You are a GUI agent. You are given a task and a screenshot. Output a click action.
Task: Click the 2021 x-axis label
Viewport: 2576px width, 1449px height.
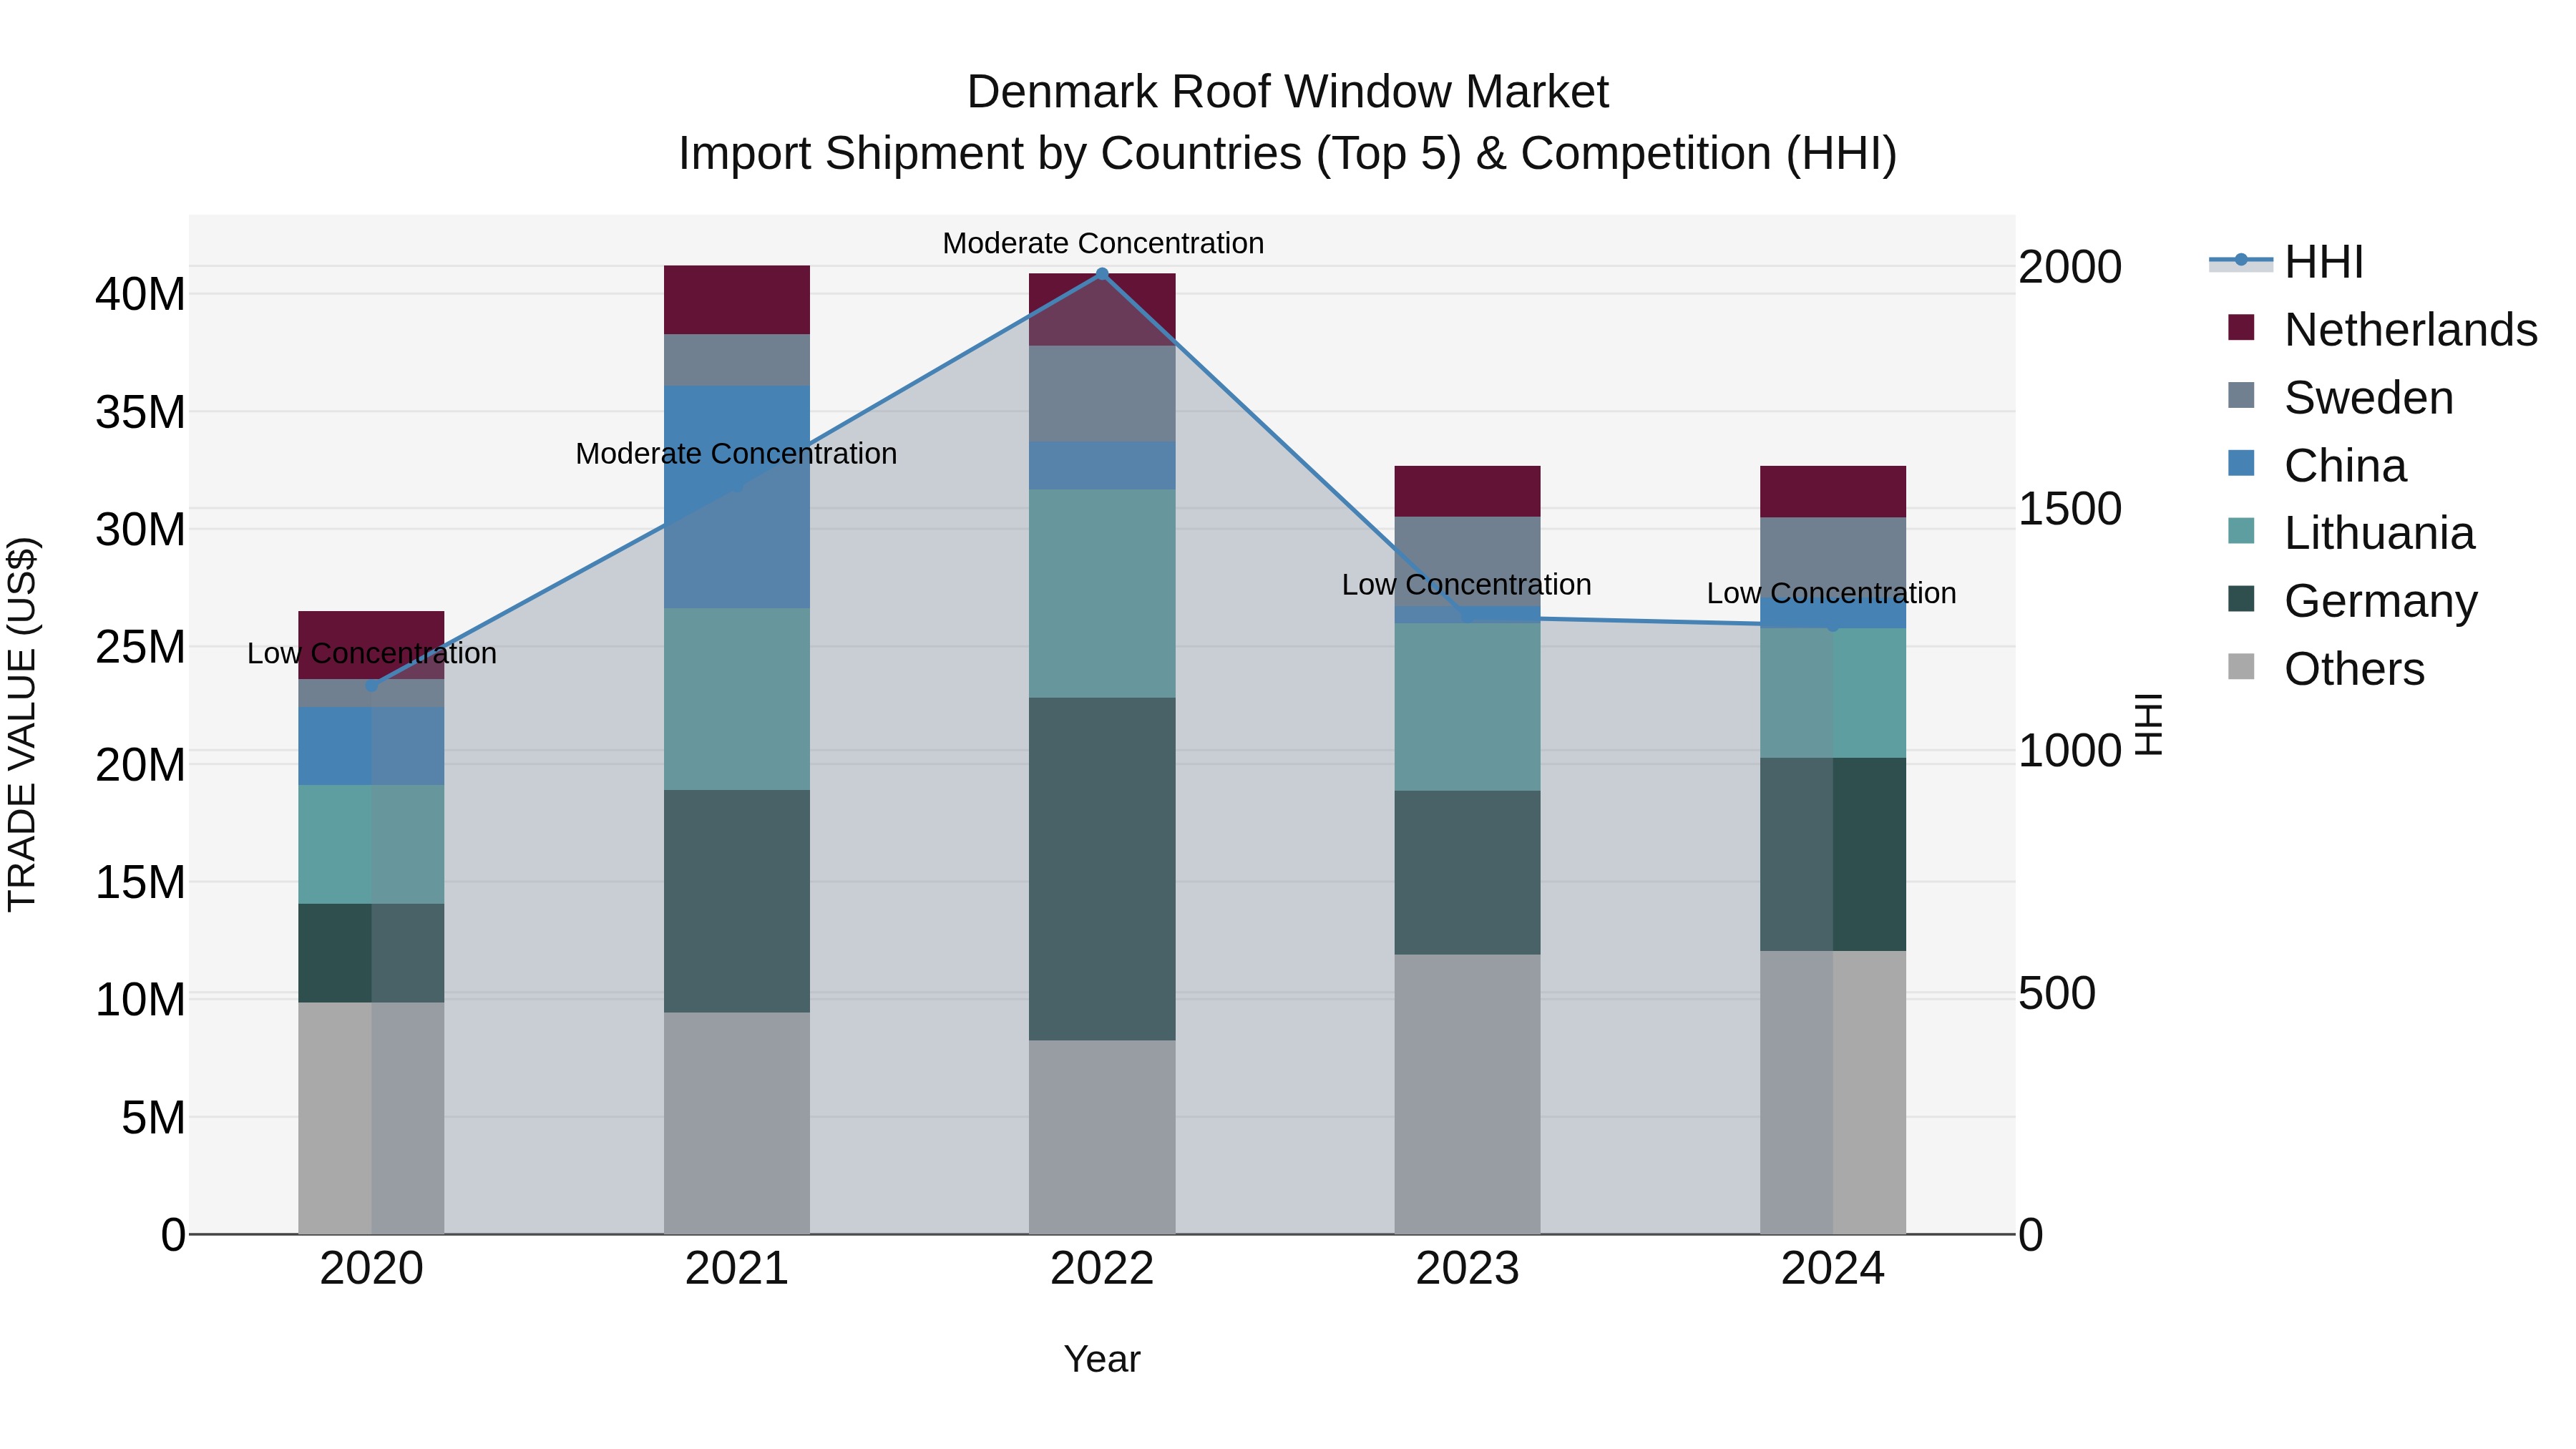(x=737, y=1269)
